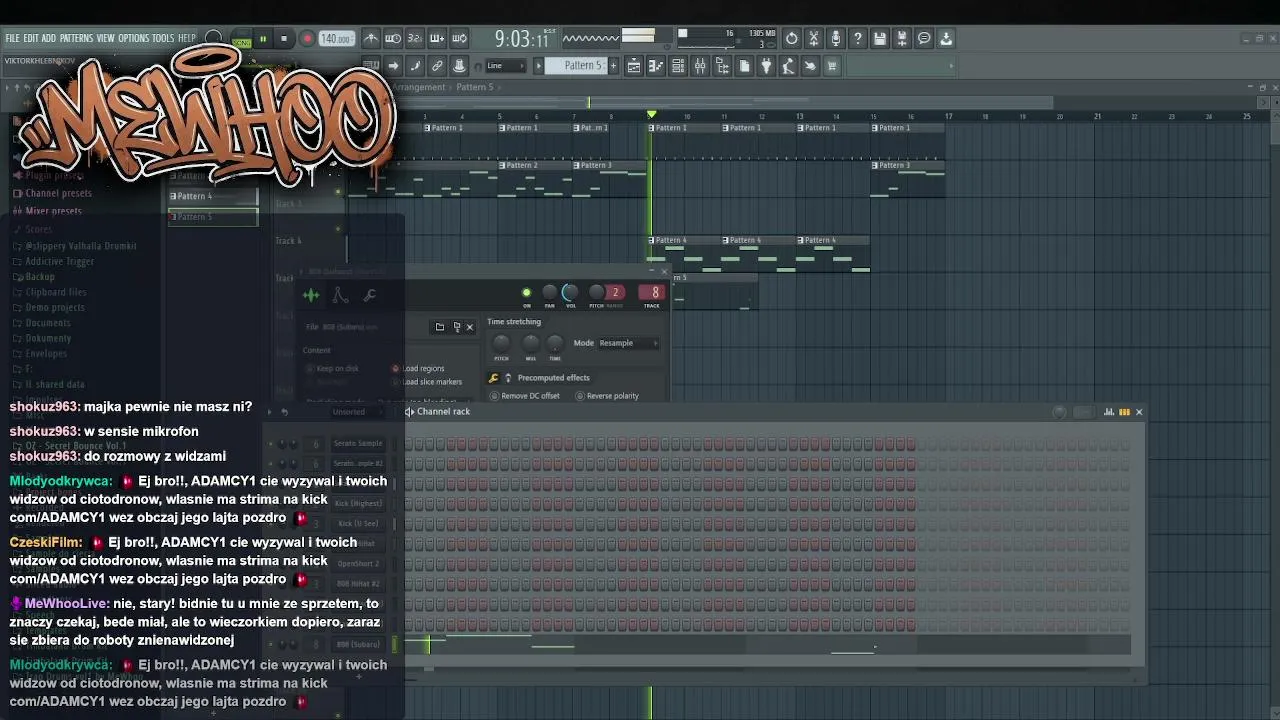Click the sampler VOL knob
1280x720 pixels.
pyautogui.click(x=570, y=292)
